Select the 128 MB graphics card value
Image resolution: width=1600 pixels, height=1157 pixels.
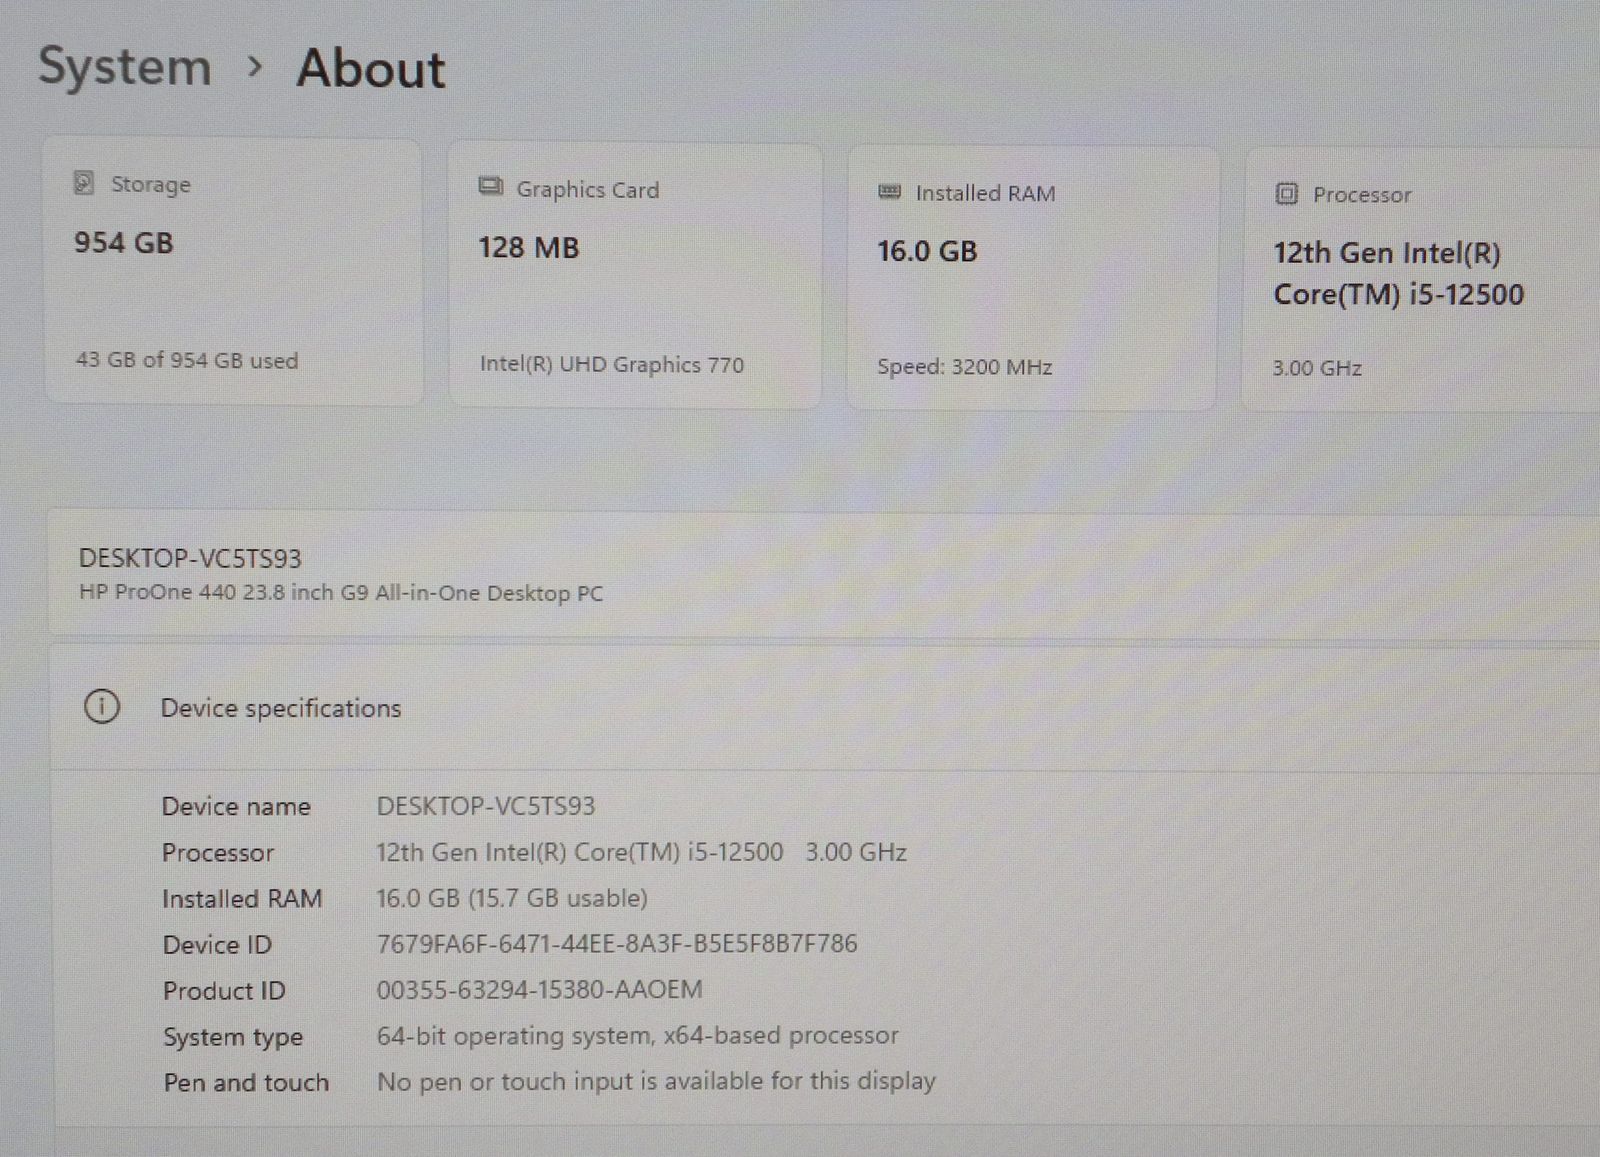click(528, 248)
